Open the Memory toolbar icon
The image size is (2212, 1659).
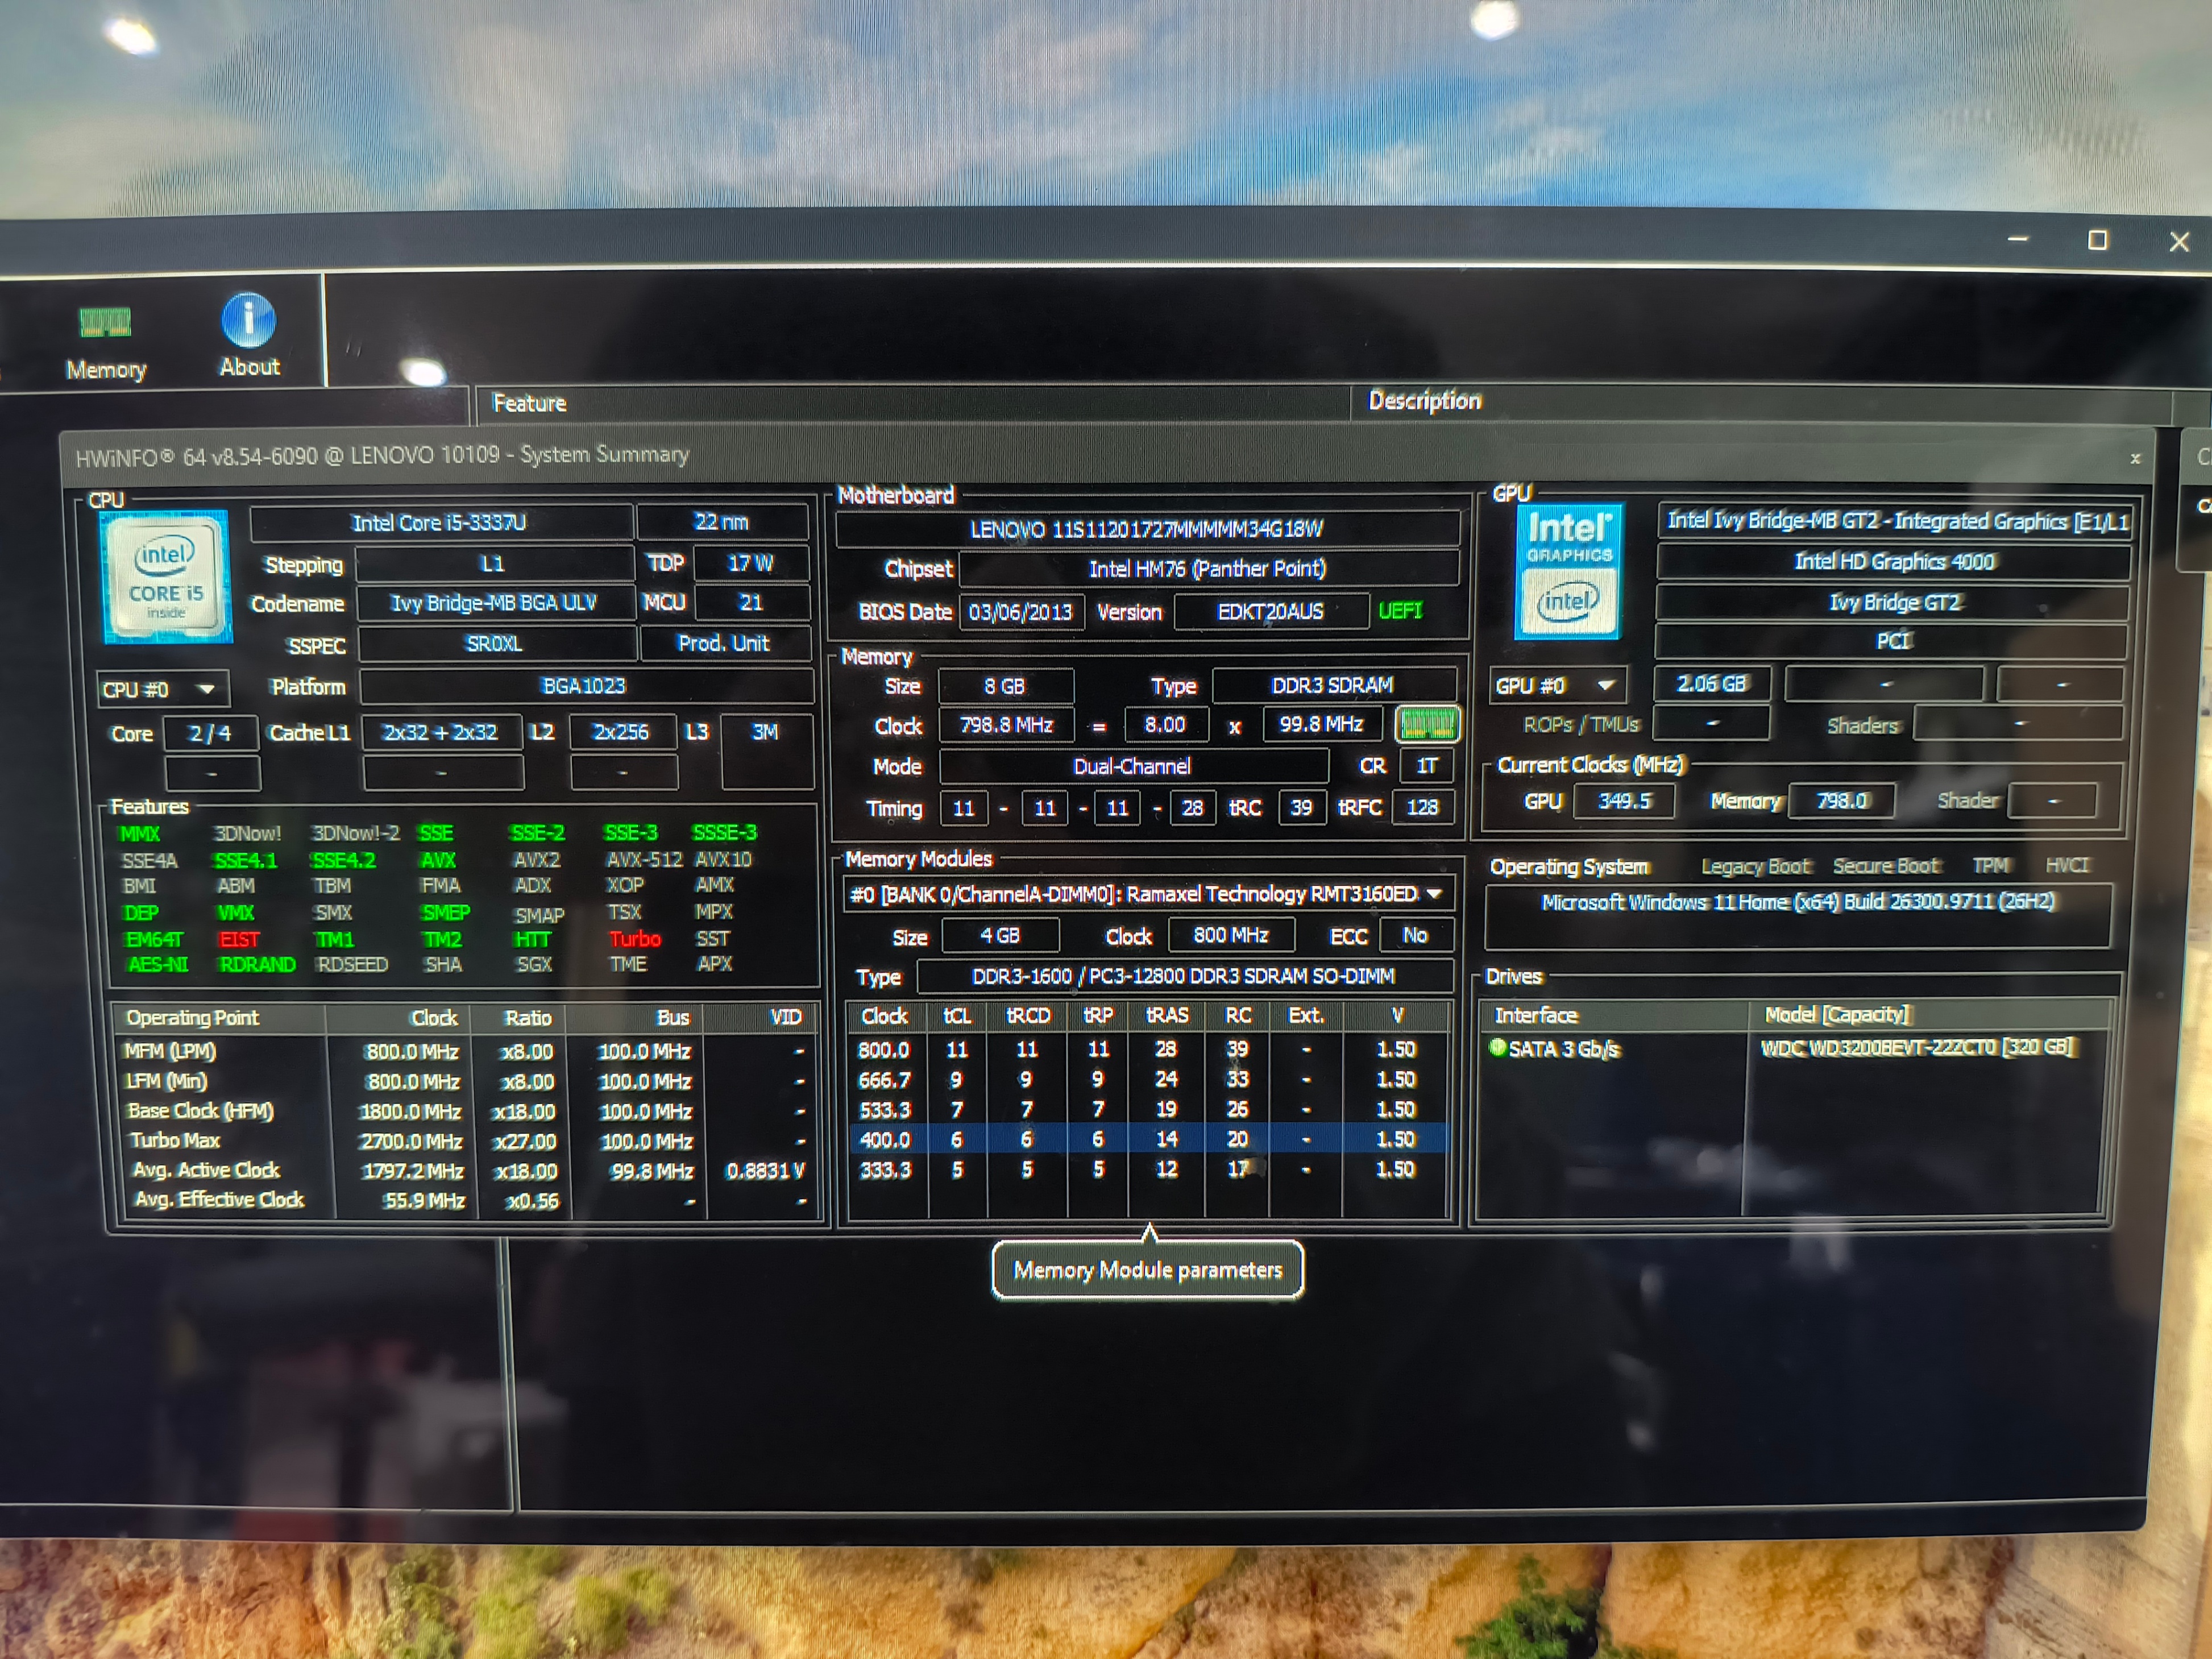pos(105,343)
